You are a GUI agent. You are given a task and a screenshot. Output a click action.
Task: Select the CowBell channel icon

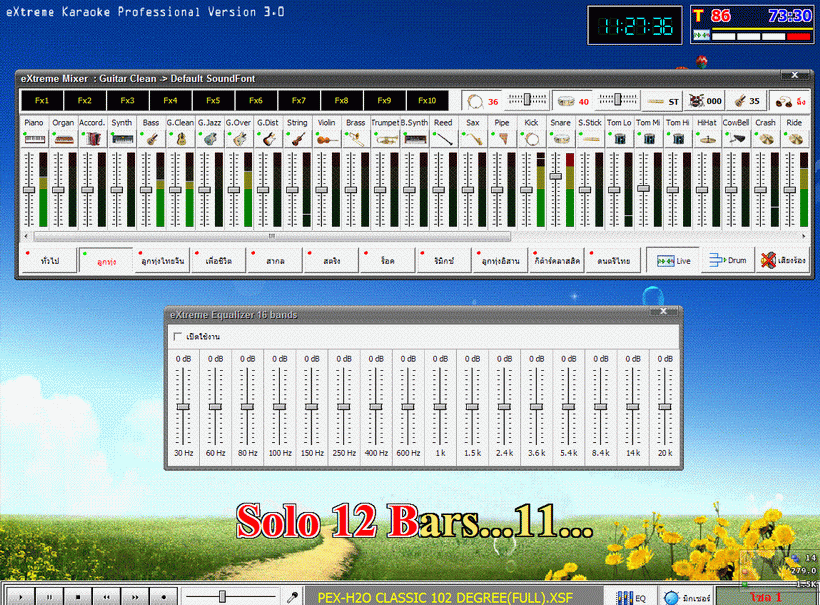point(737,139)
